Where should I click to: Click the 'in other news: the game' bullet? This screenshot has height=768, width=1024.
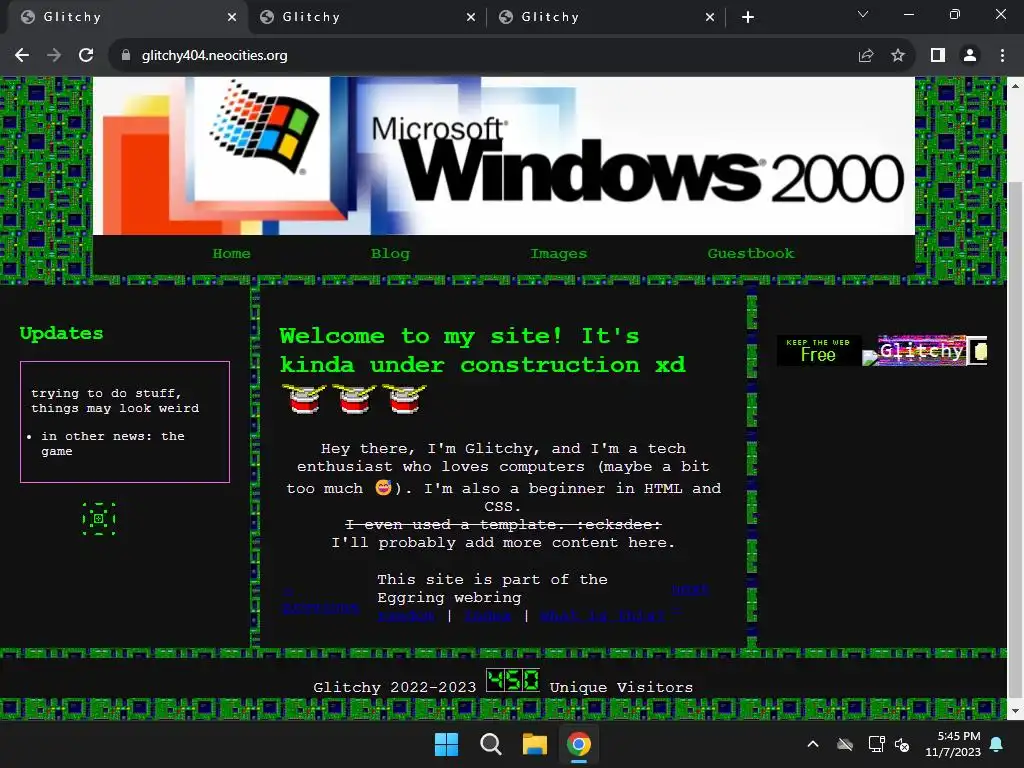point(113,443)
